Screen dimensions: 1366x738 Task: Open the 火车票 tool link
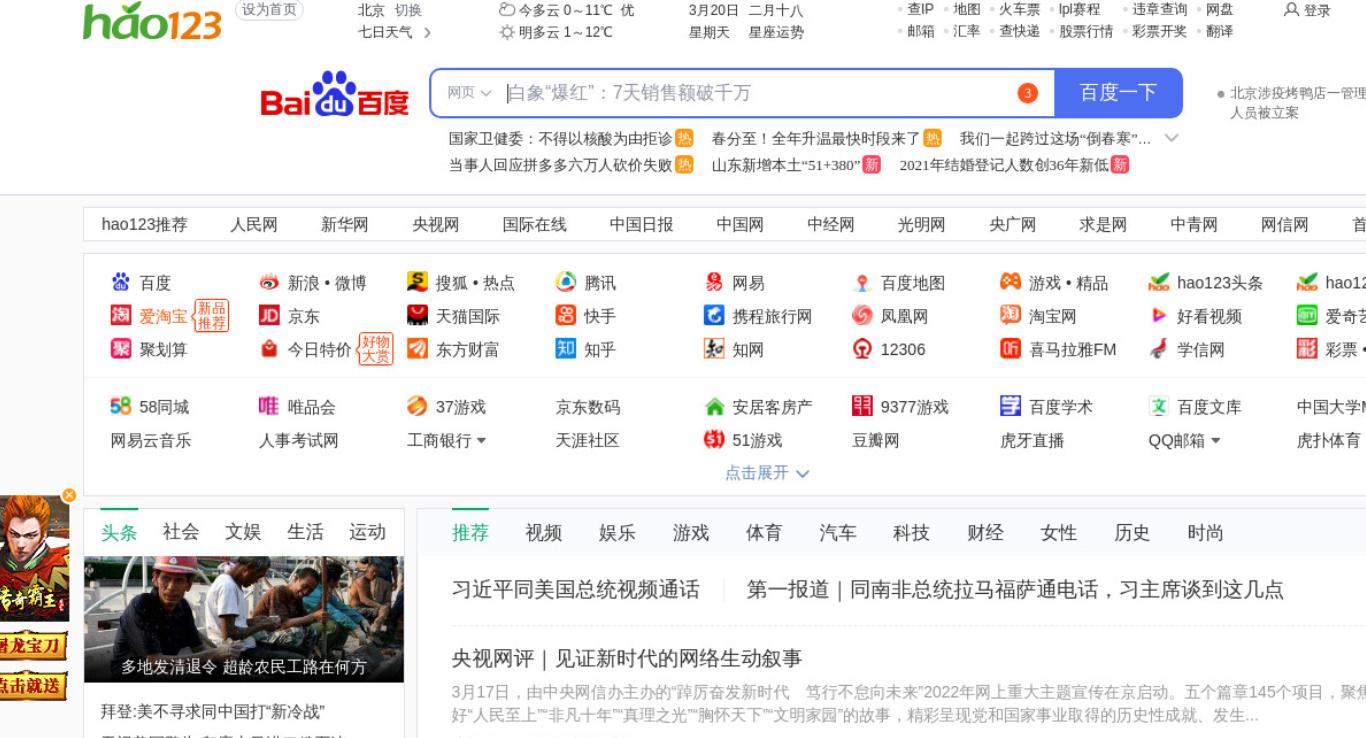click(1020, 9)
